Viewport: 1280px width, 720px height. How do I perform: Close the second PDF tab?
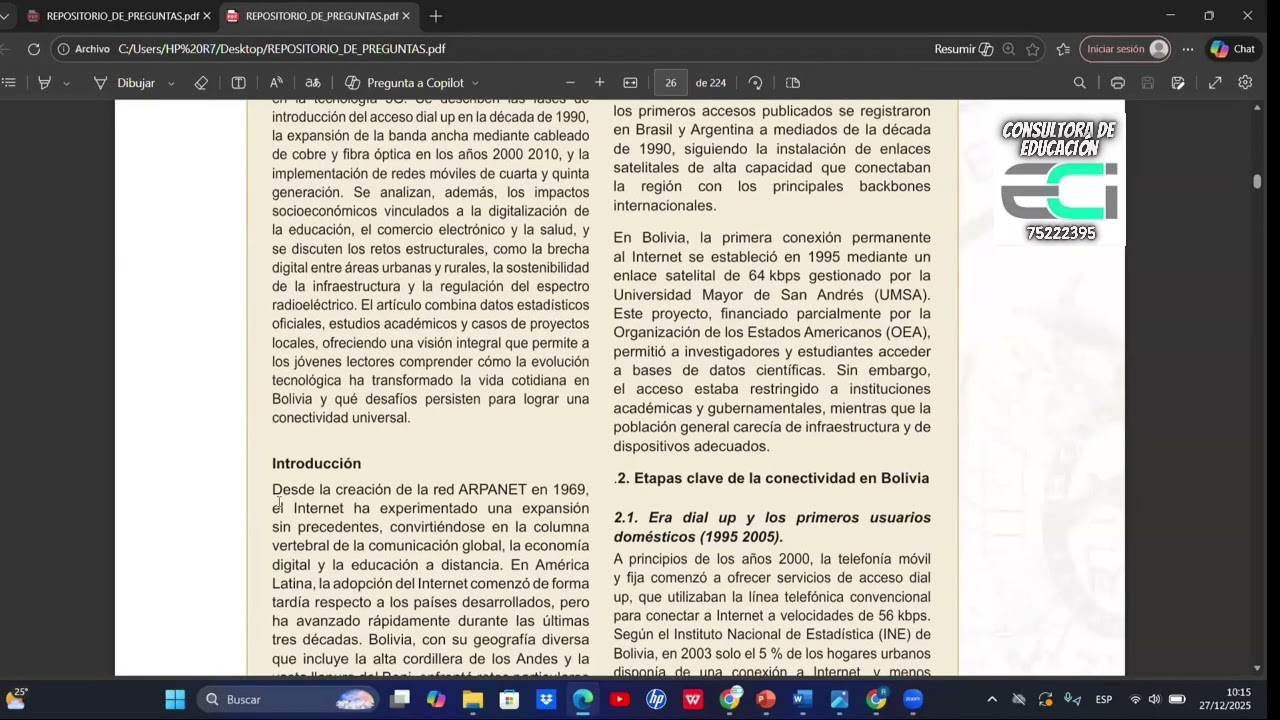(406, 16)
